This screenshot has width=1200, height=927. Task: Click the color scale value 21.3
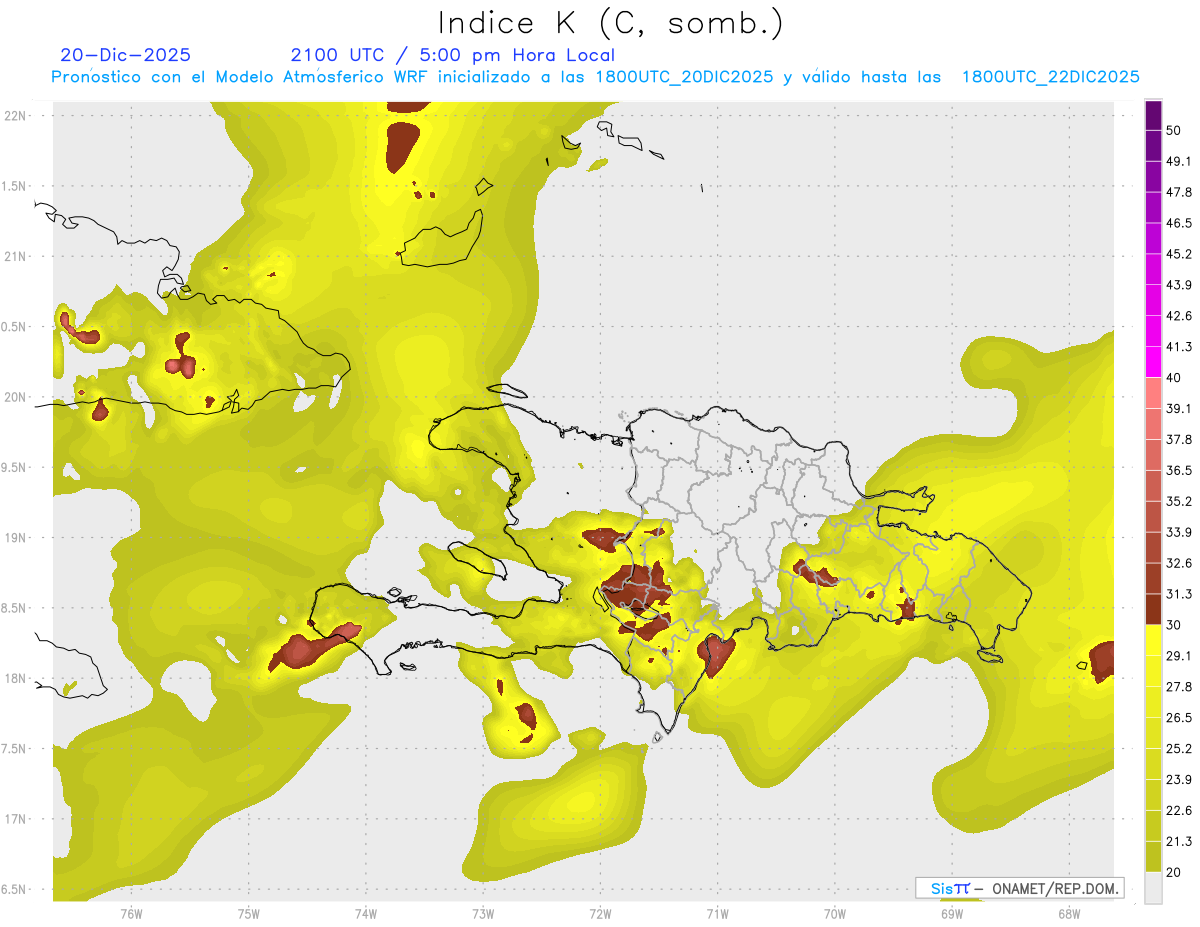(x=1179, y=841)
